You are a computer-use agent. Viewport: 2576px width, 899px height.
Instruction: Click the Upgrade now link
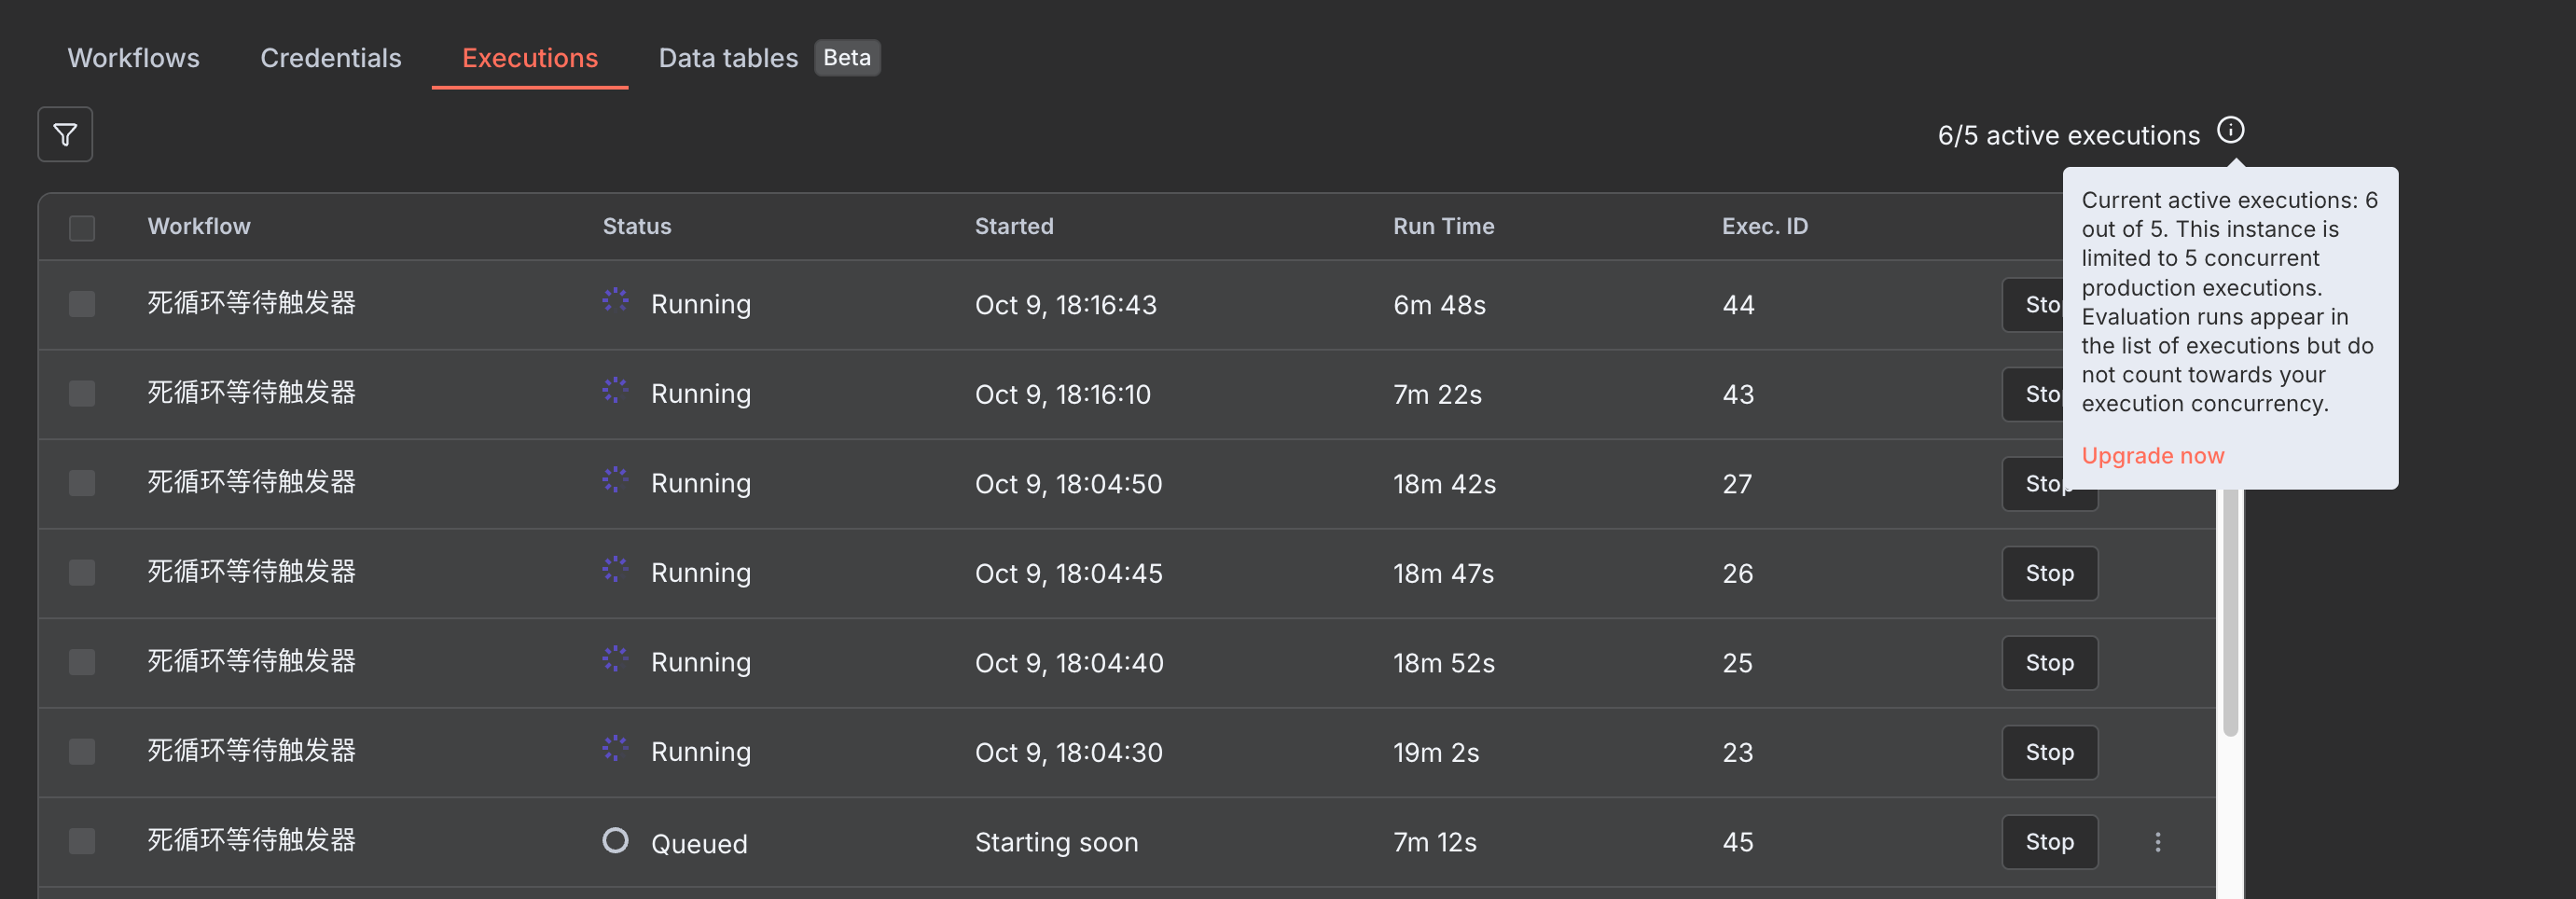pos(2152,456)
